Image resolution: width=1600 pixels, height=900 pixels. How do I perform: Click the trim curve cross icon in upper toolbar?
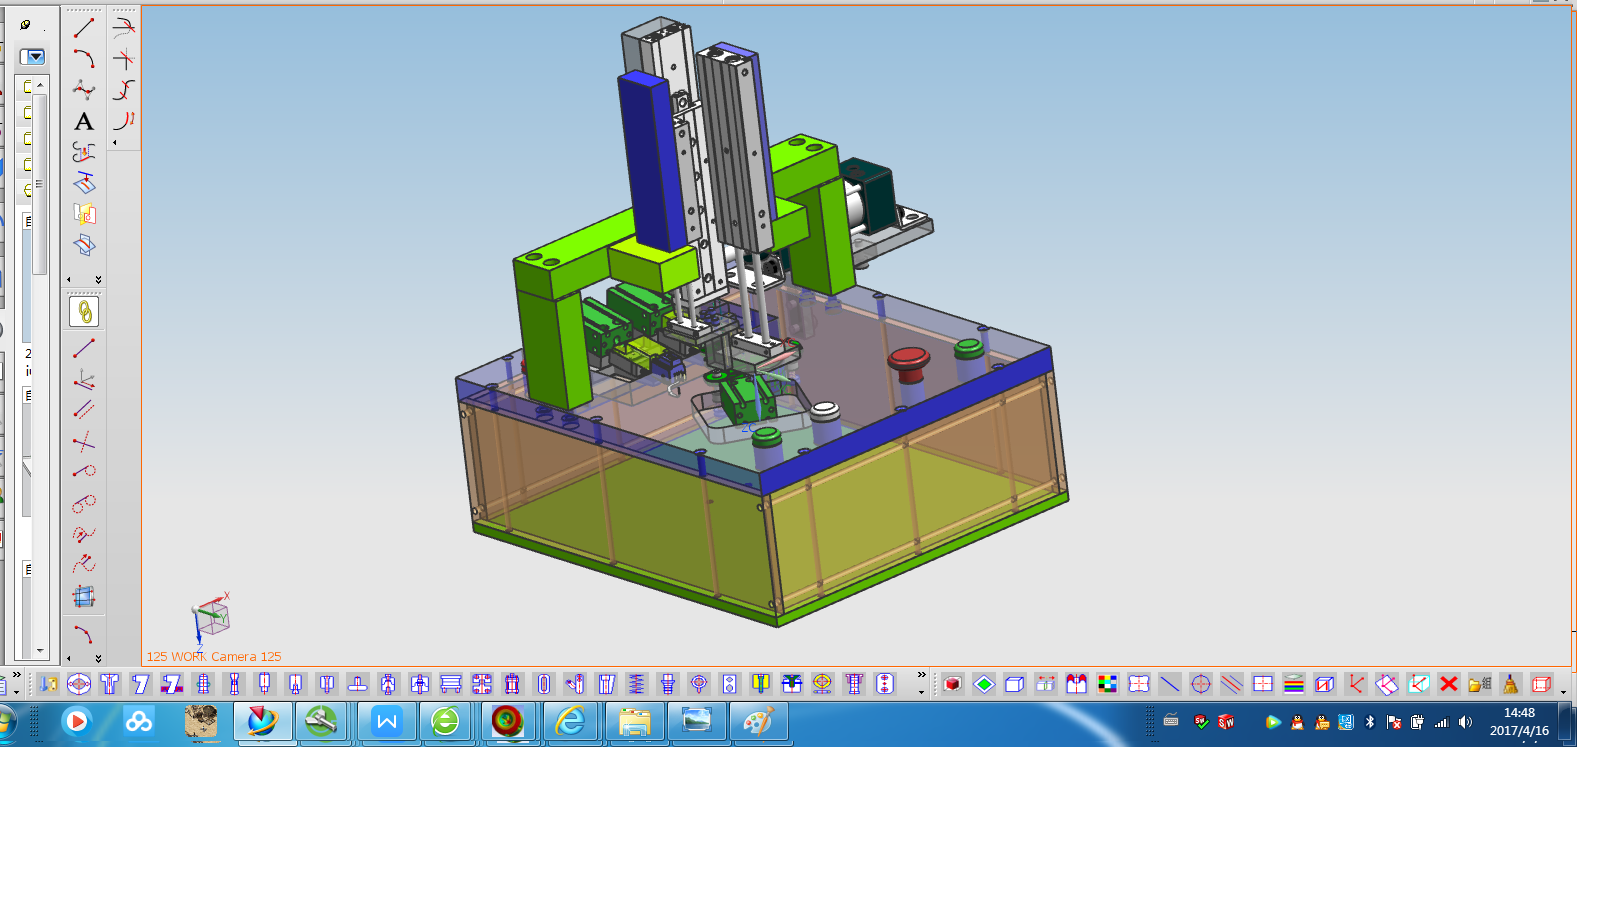click(124, 59)
